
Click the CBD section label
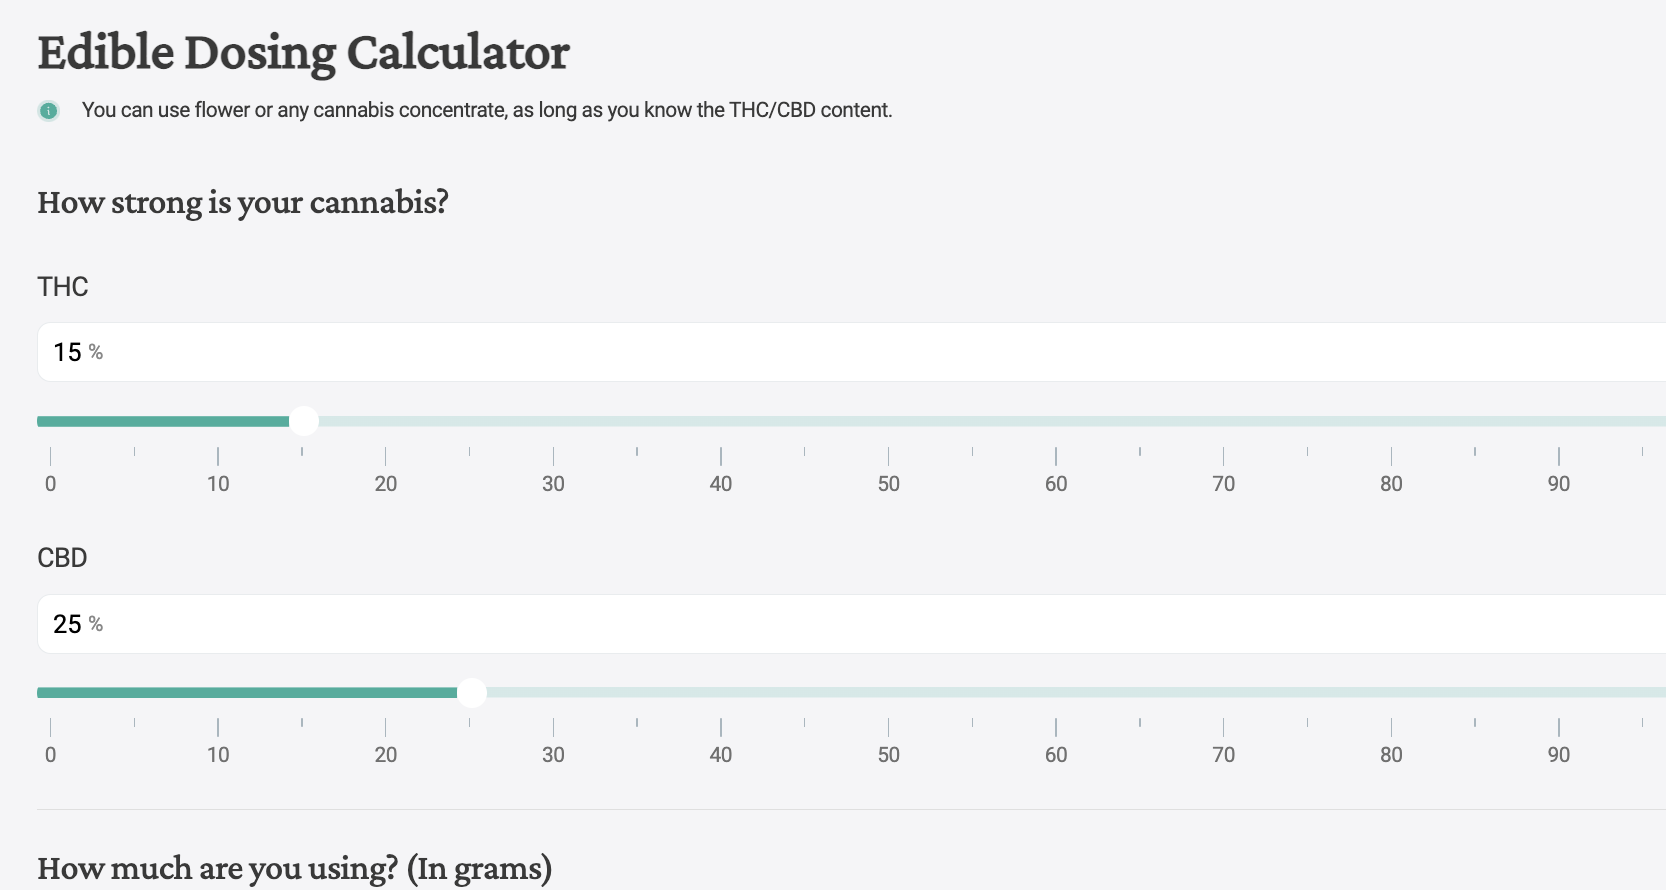(x=62, y=558)
